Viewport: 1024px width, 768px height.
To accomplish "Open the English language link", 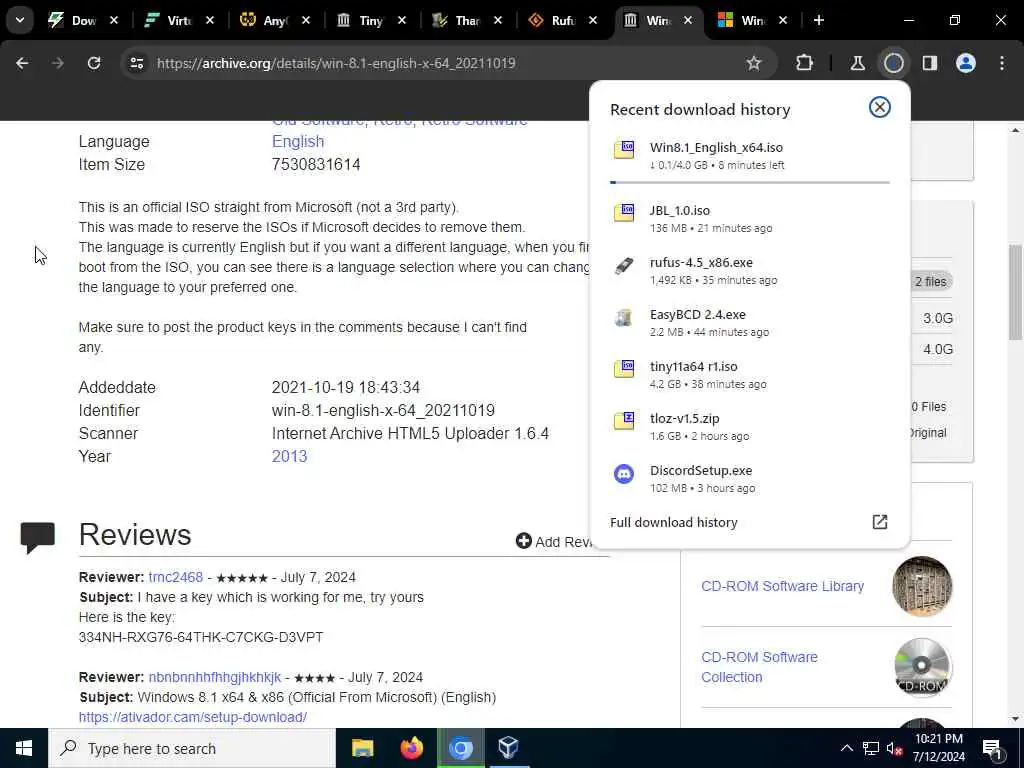I will (x=298, y=142).
